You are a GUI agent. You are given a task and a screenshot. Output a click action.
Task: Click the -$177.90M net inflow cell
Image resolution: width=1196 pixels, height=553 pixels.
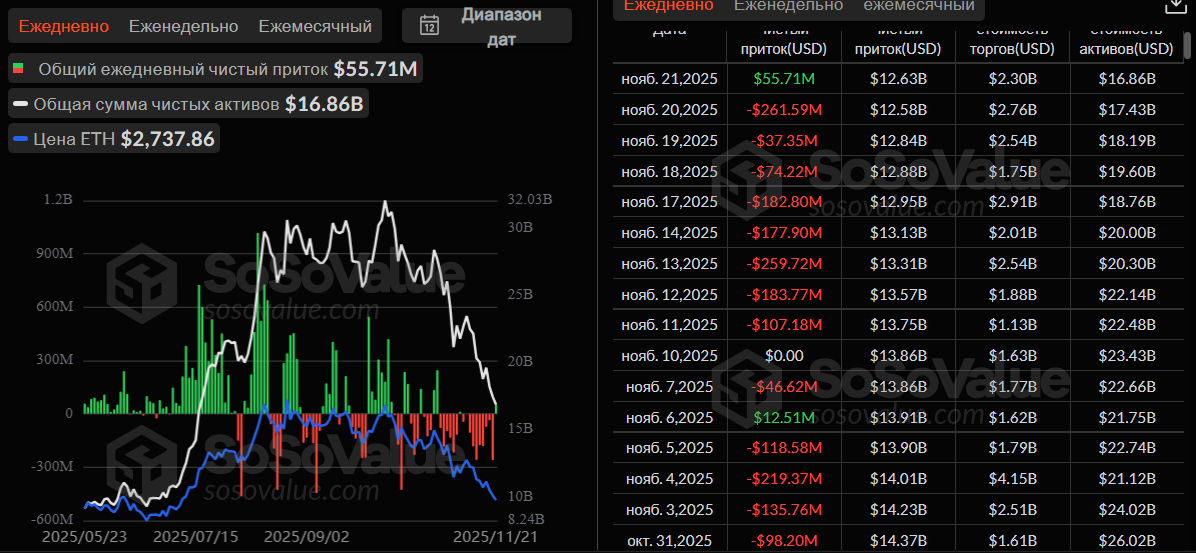pyautogui.click(x=784, y=233)
